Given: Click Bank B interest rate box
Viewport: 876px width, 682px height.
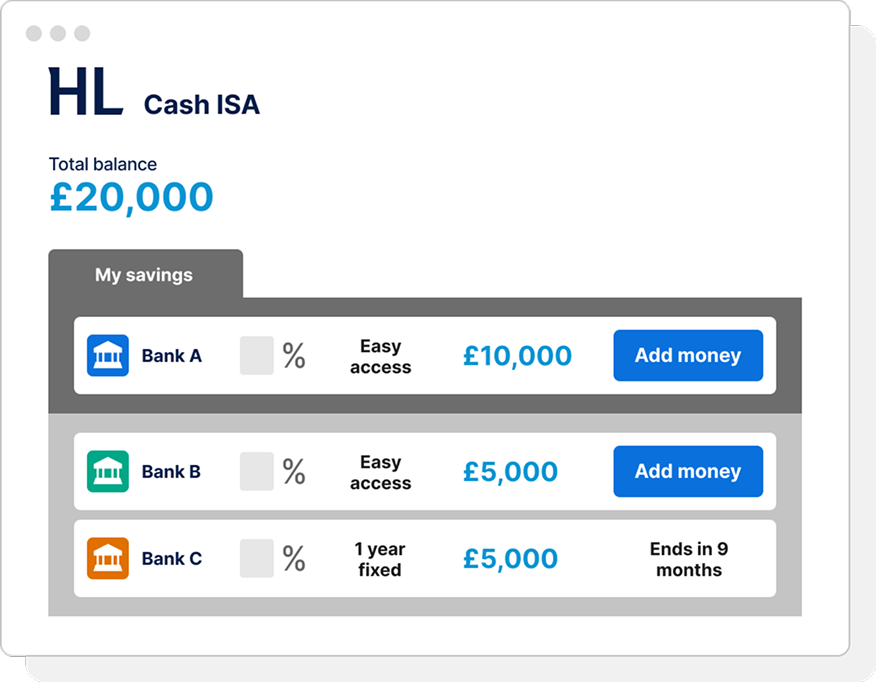Looking at the screenshot, I should click(257, 471).
